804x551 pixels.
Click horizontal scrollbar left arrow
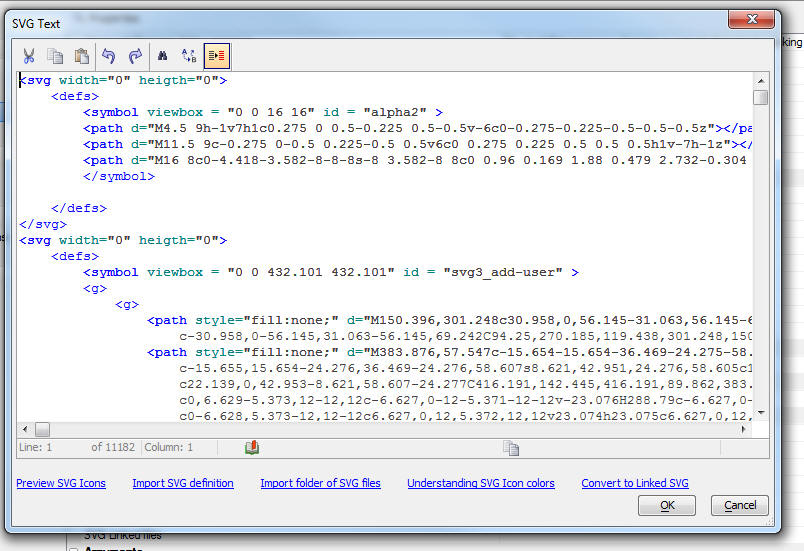(x=25, y=429)
